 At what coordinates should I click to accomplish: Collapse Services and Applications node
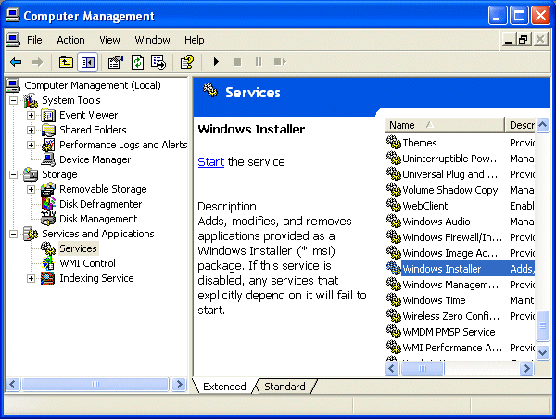[x=13, y=234]
